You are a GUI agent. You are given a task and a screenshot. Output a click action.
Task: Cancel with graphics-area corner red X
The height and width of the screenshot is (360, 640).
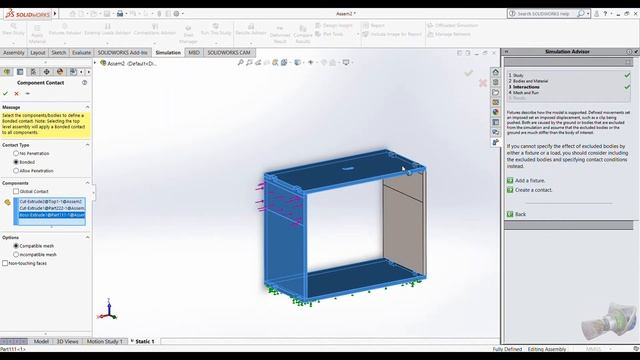click(482, 83)
